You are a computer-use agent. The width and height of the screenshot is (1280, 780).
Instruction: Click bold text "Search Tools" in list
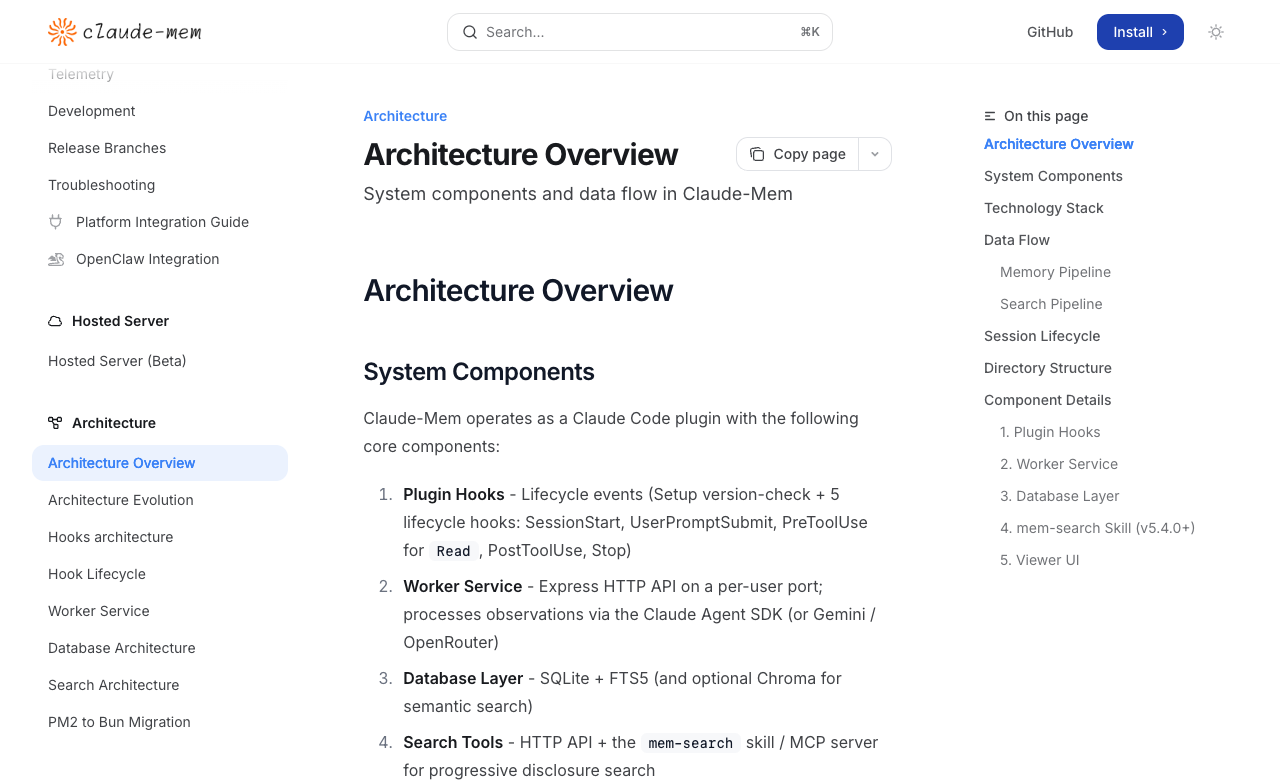click(453, 742)
